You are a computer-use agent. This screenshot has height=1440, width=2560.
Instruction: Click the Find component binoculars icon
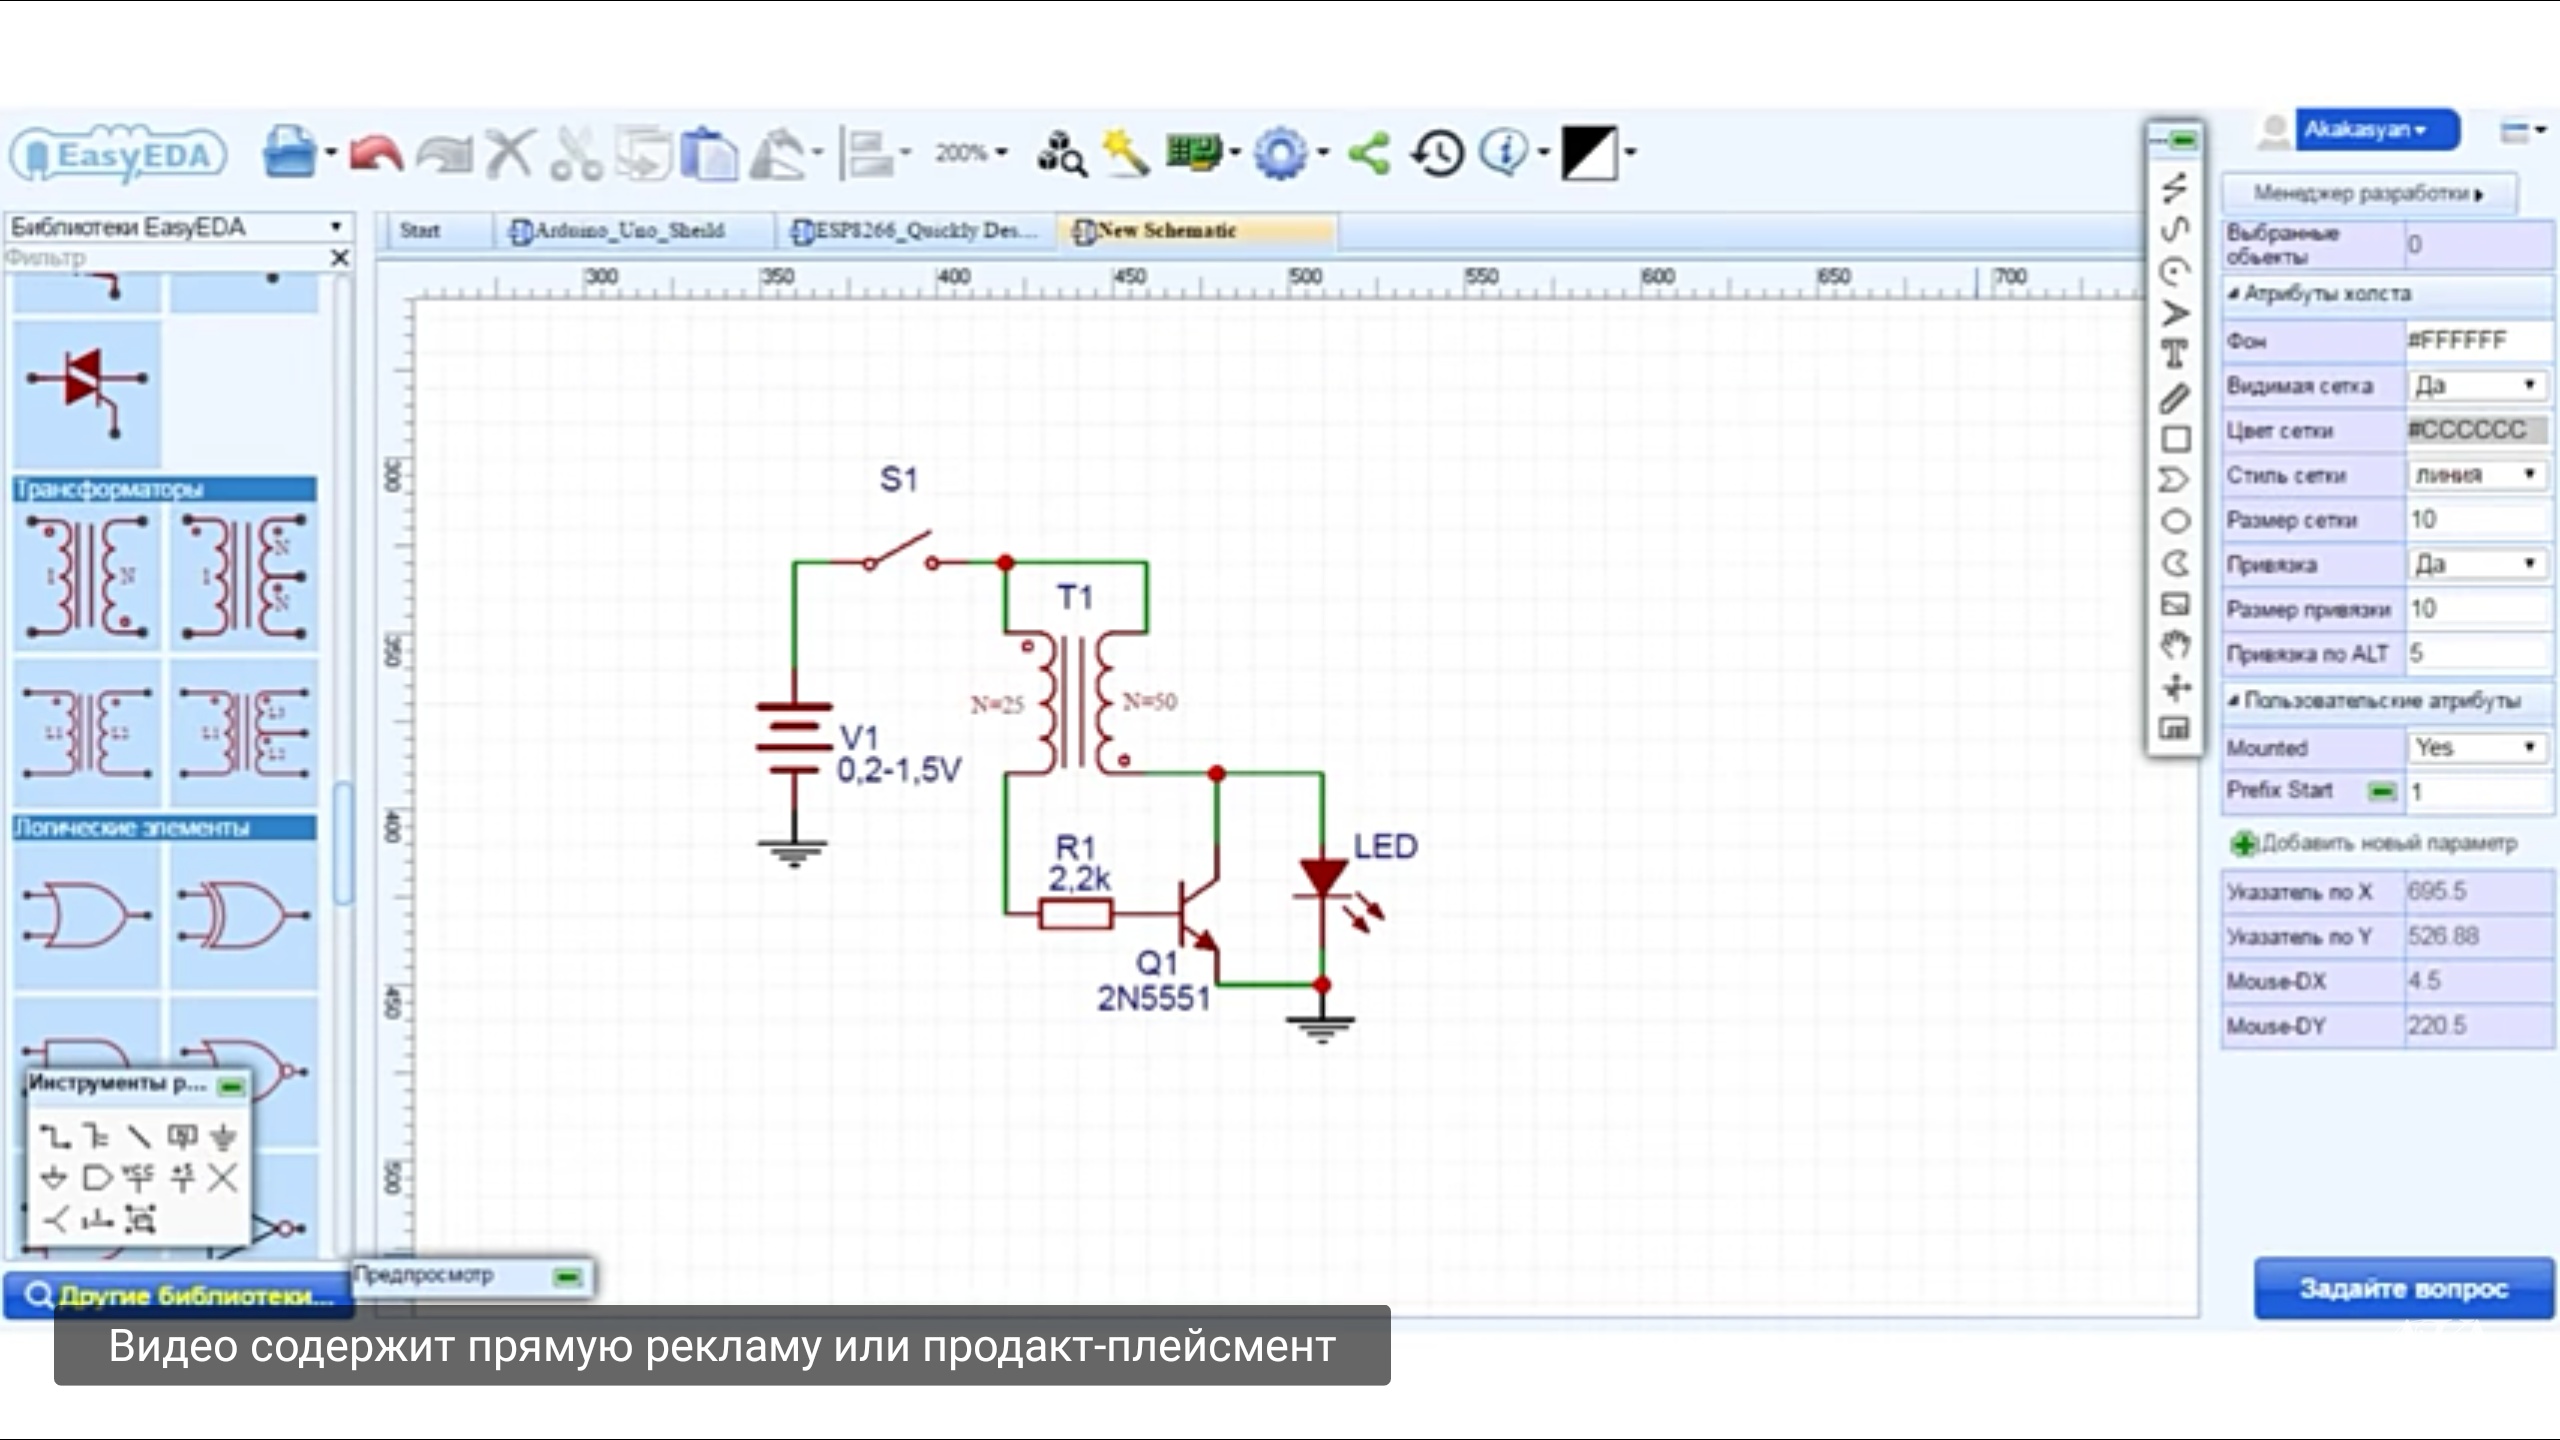(x=1061, y=155)
